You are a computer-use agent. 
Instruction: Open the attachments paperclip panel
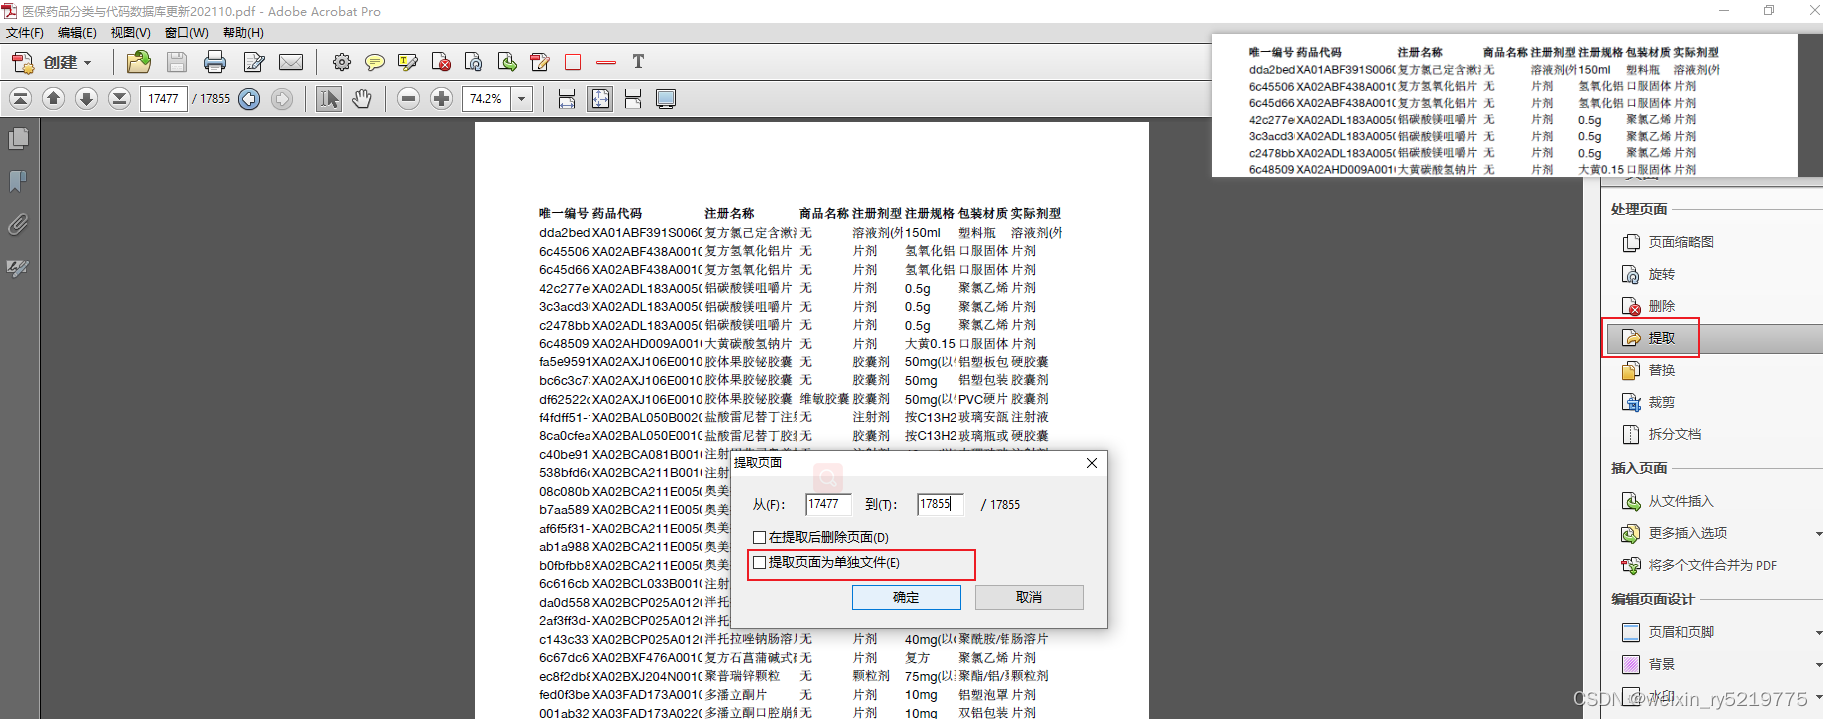pos(18,224)
